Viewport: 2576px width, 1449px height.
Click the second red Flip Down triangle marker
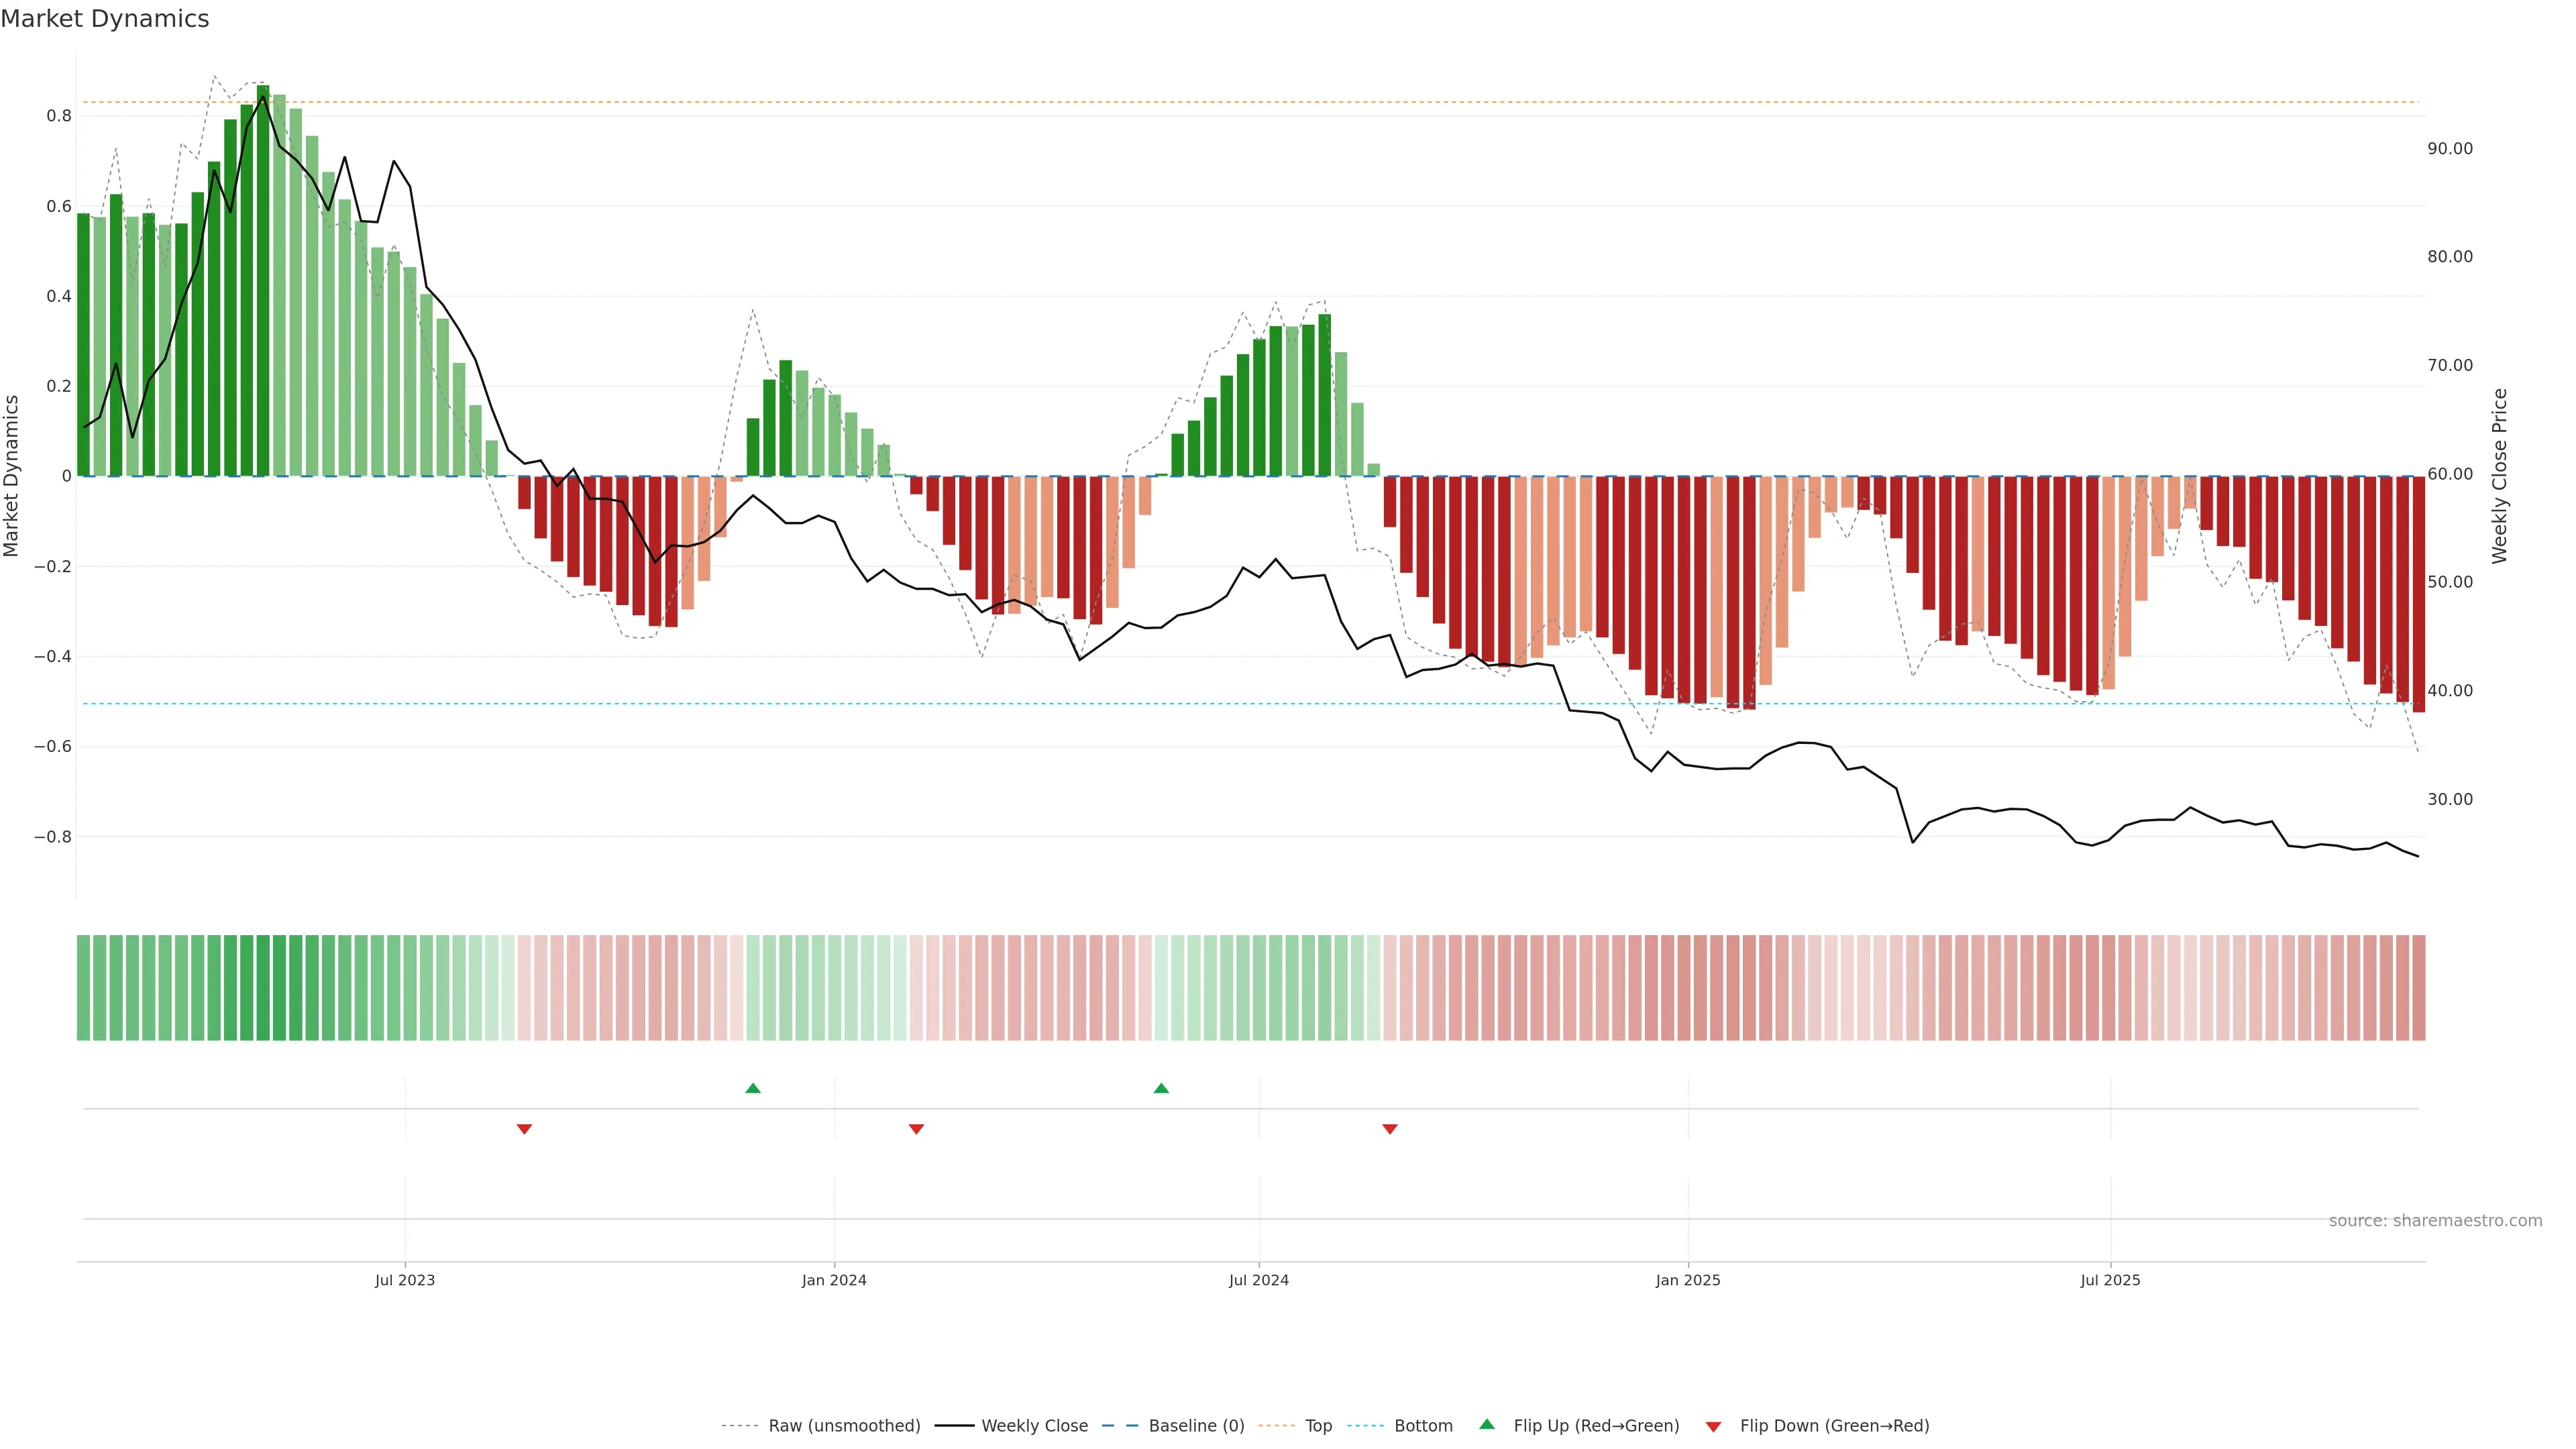[916, 1129]
